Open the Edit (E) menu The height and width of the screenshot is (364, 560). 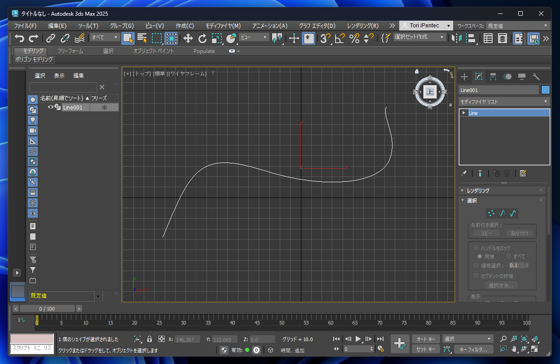coord(57,26)
